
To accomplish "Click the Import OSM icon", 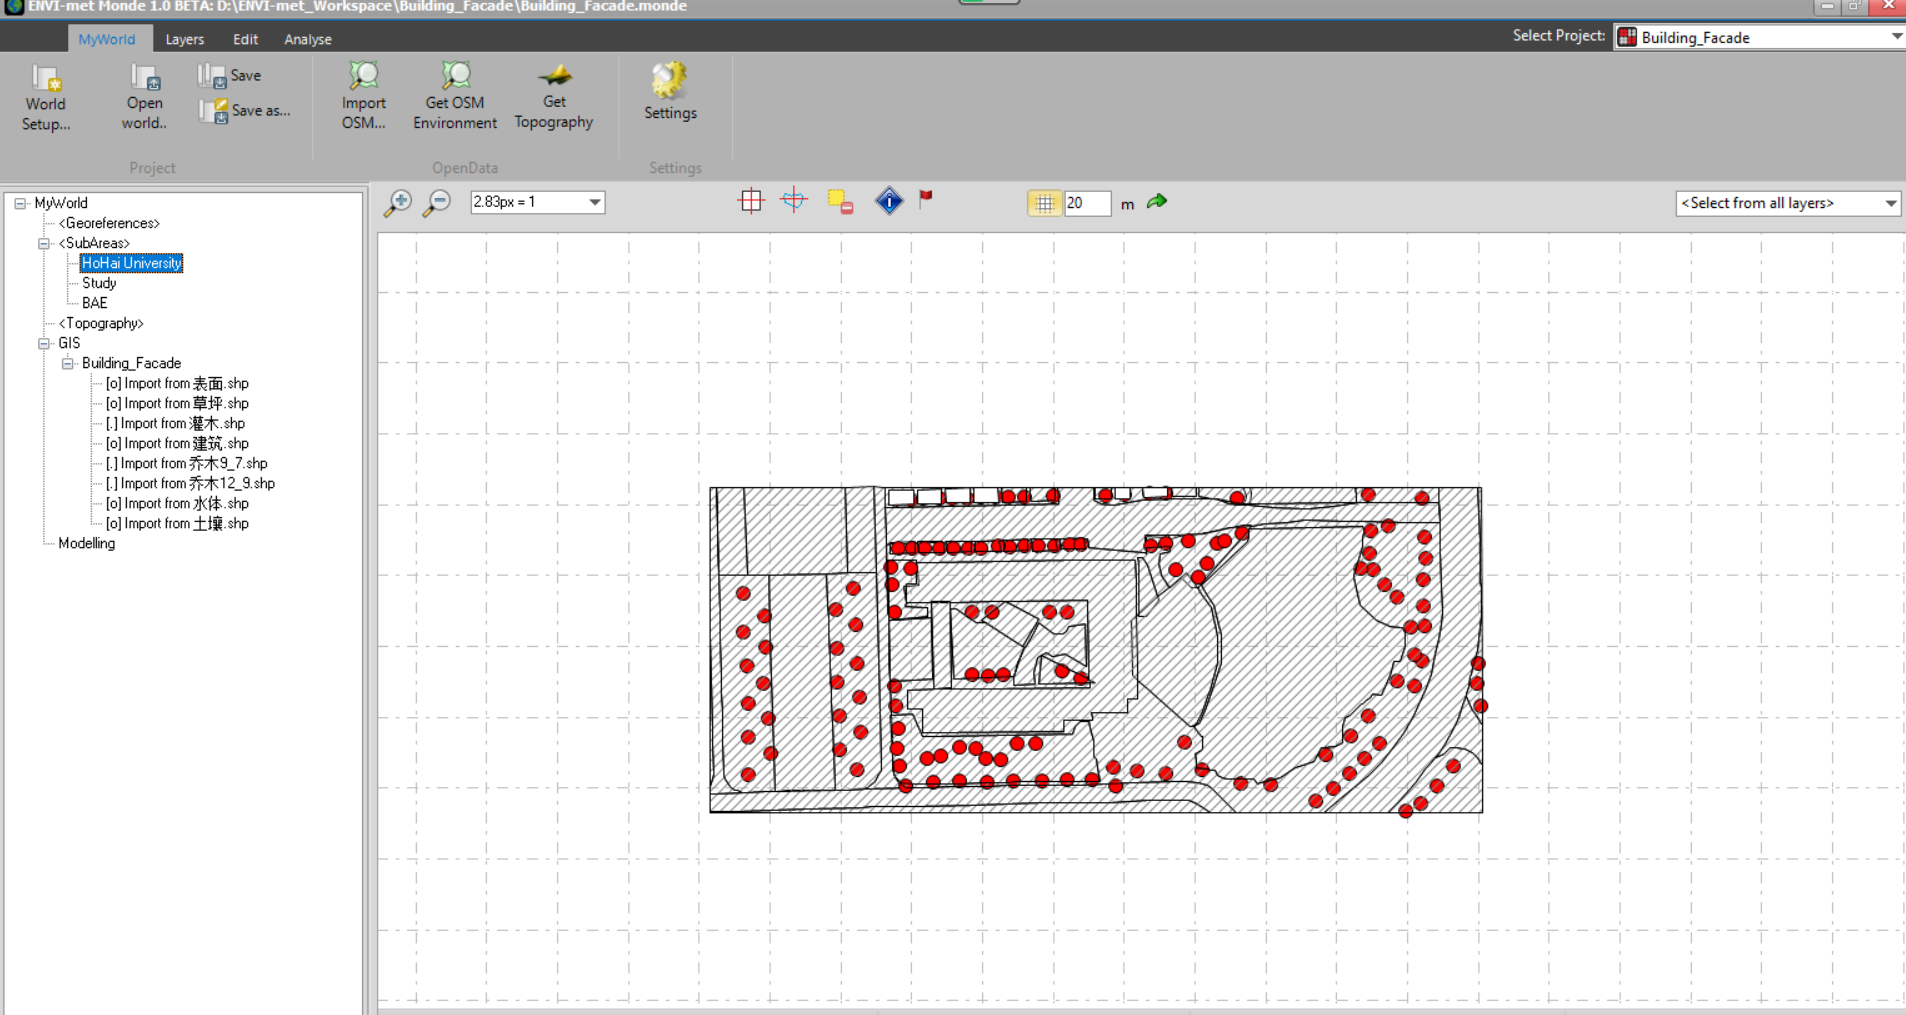I will (362, 95).
